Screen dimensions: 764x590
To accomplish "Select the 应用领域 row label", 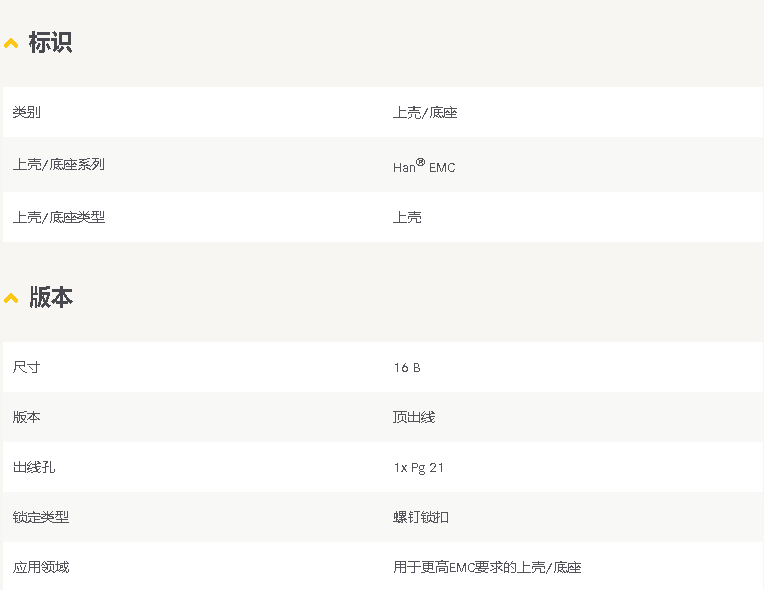I will [41, 567].
